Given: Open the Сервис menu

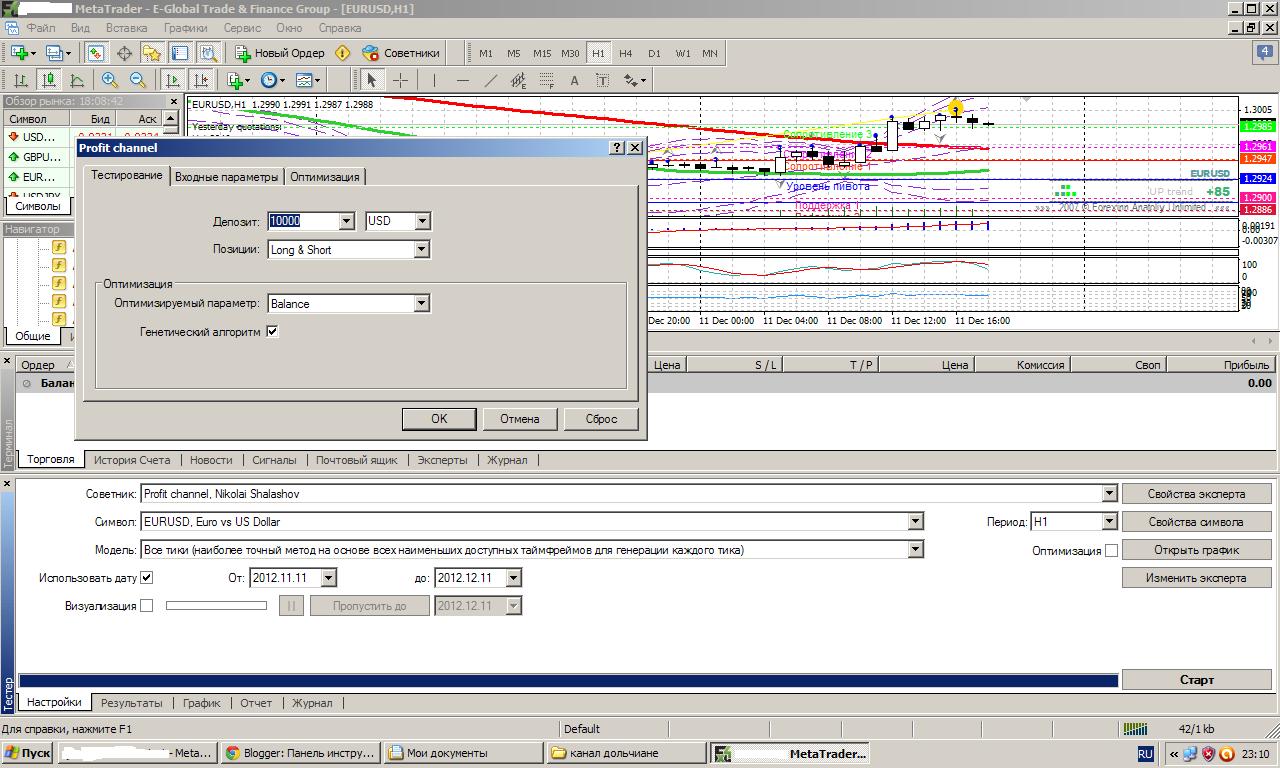Looking at the screenshot, I should click(243, 28).
